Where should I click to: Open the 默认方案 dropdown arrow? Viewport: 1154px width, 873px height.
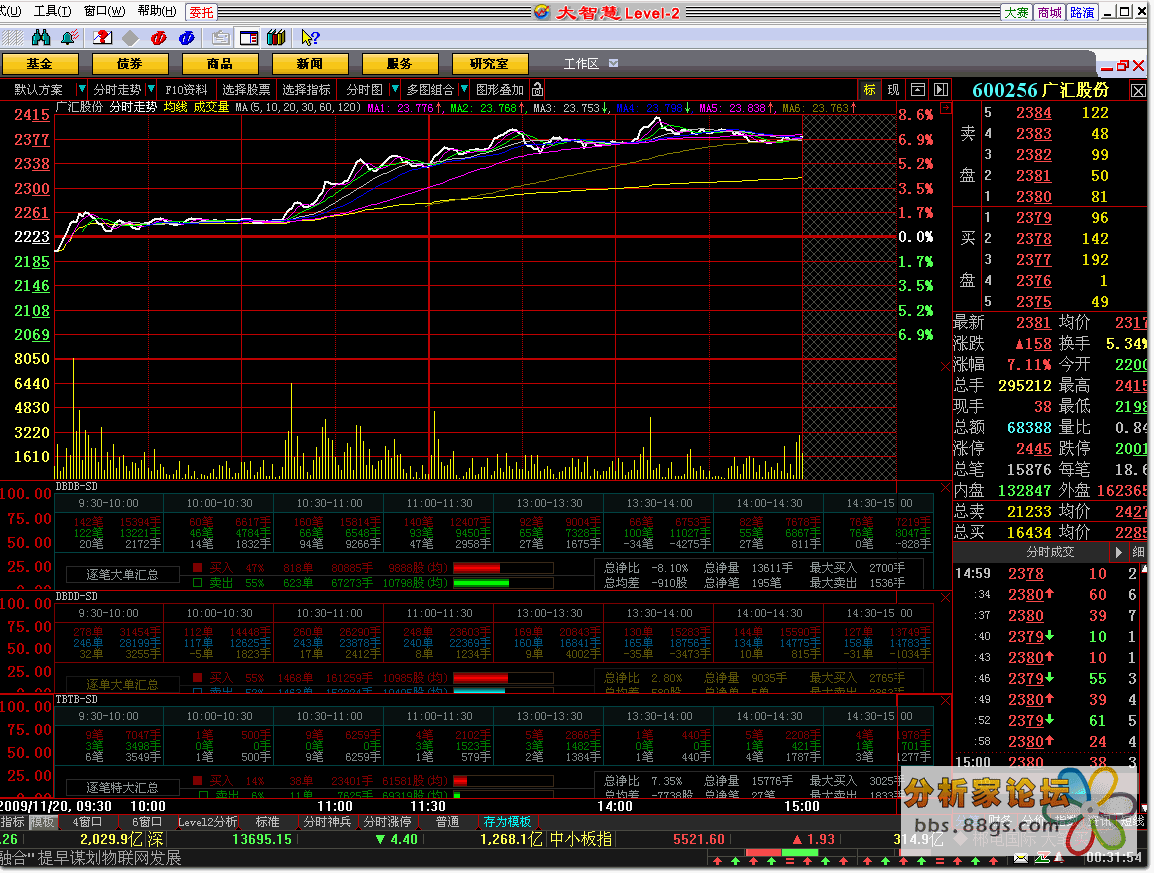pyautogui.click(x=82, y=89)
